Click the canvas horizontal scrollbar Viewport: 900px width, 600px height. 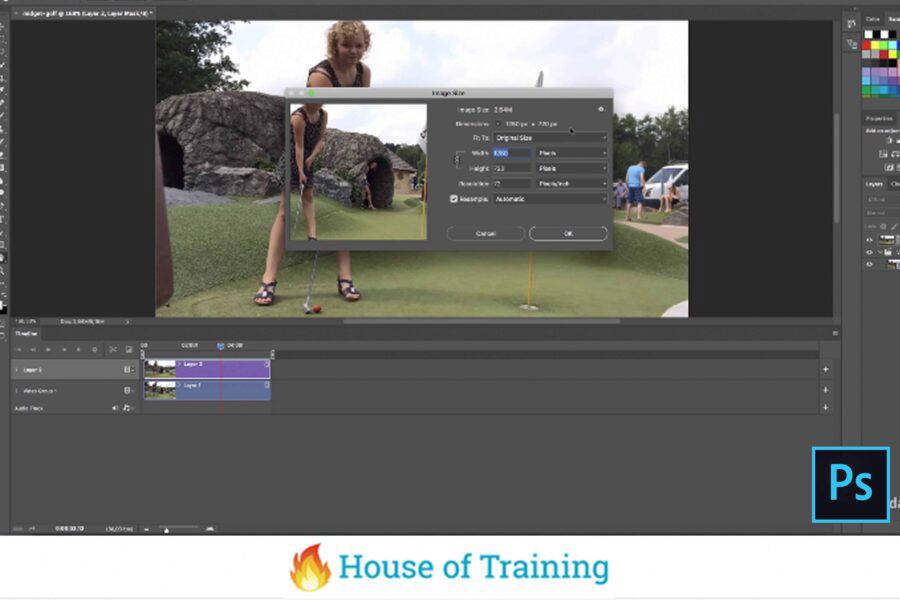482,321
